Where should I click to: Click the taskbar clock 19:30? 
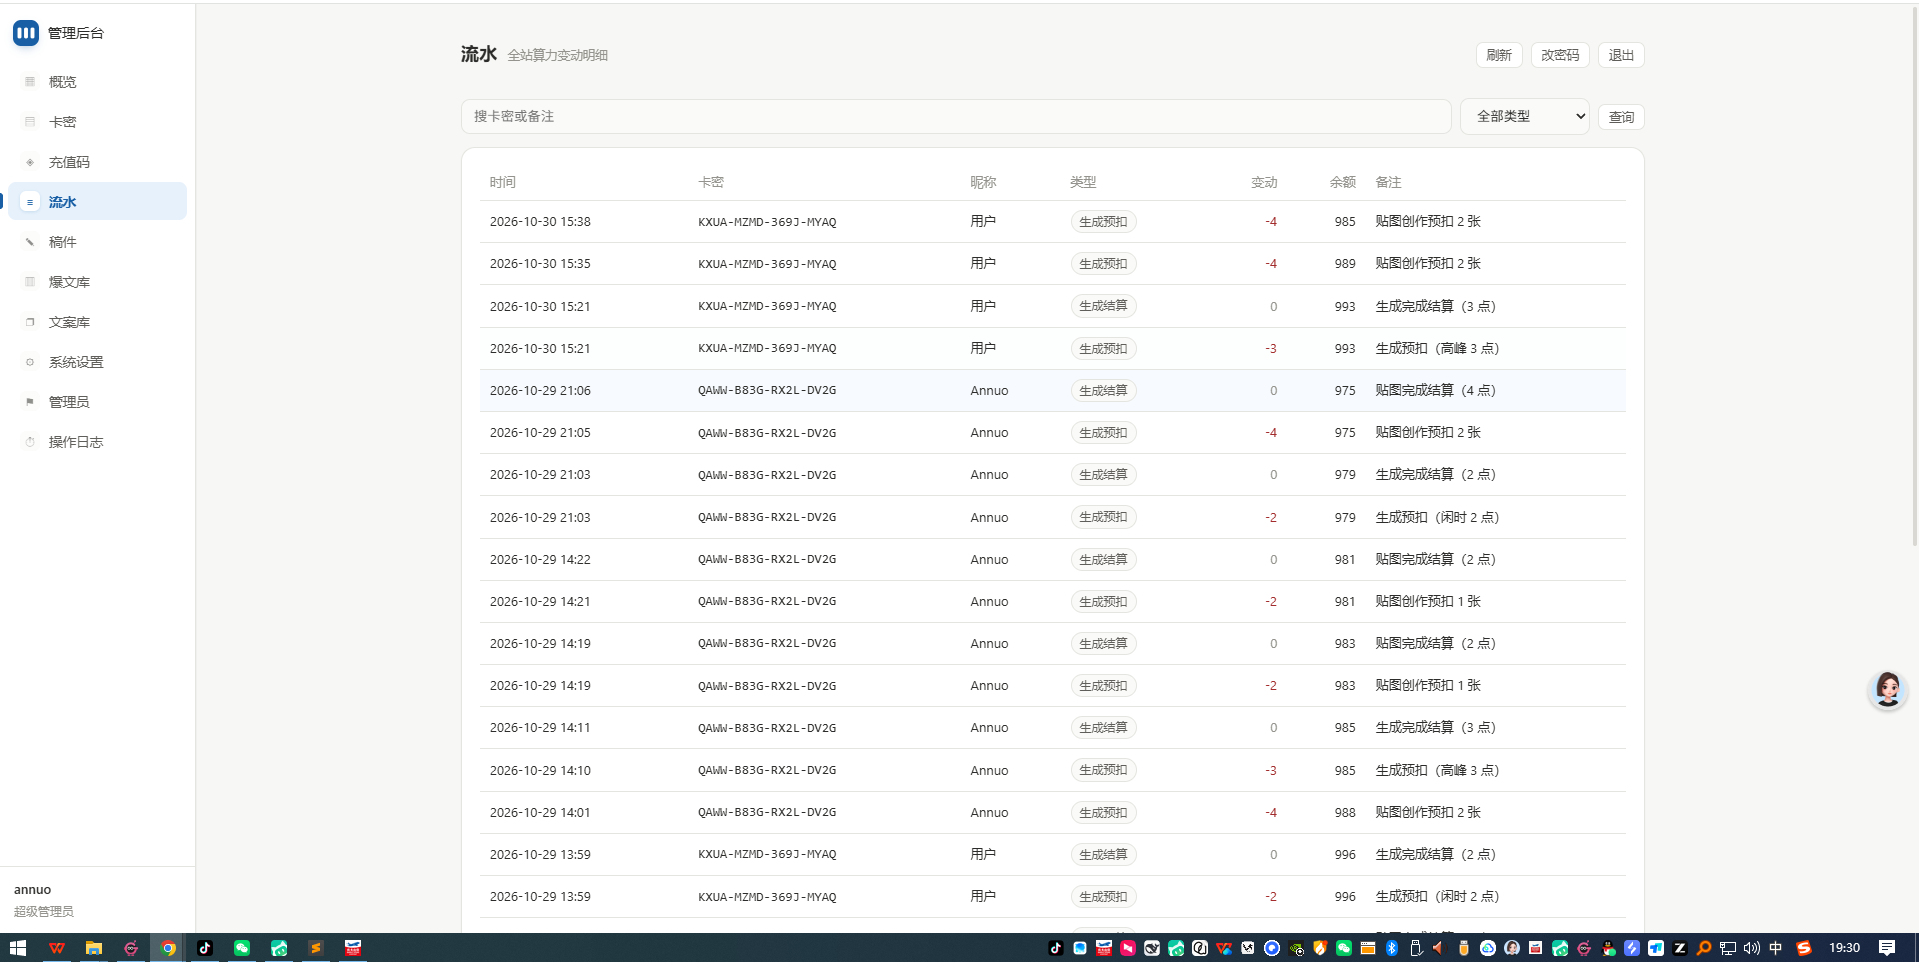coord(1844,948)
